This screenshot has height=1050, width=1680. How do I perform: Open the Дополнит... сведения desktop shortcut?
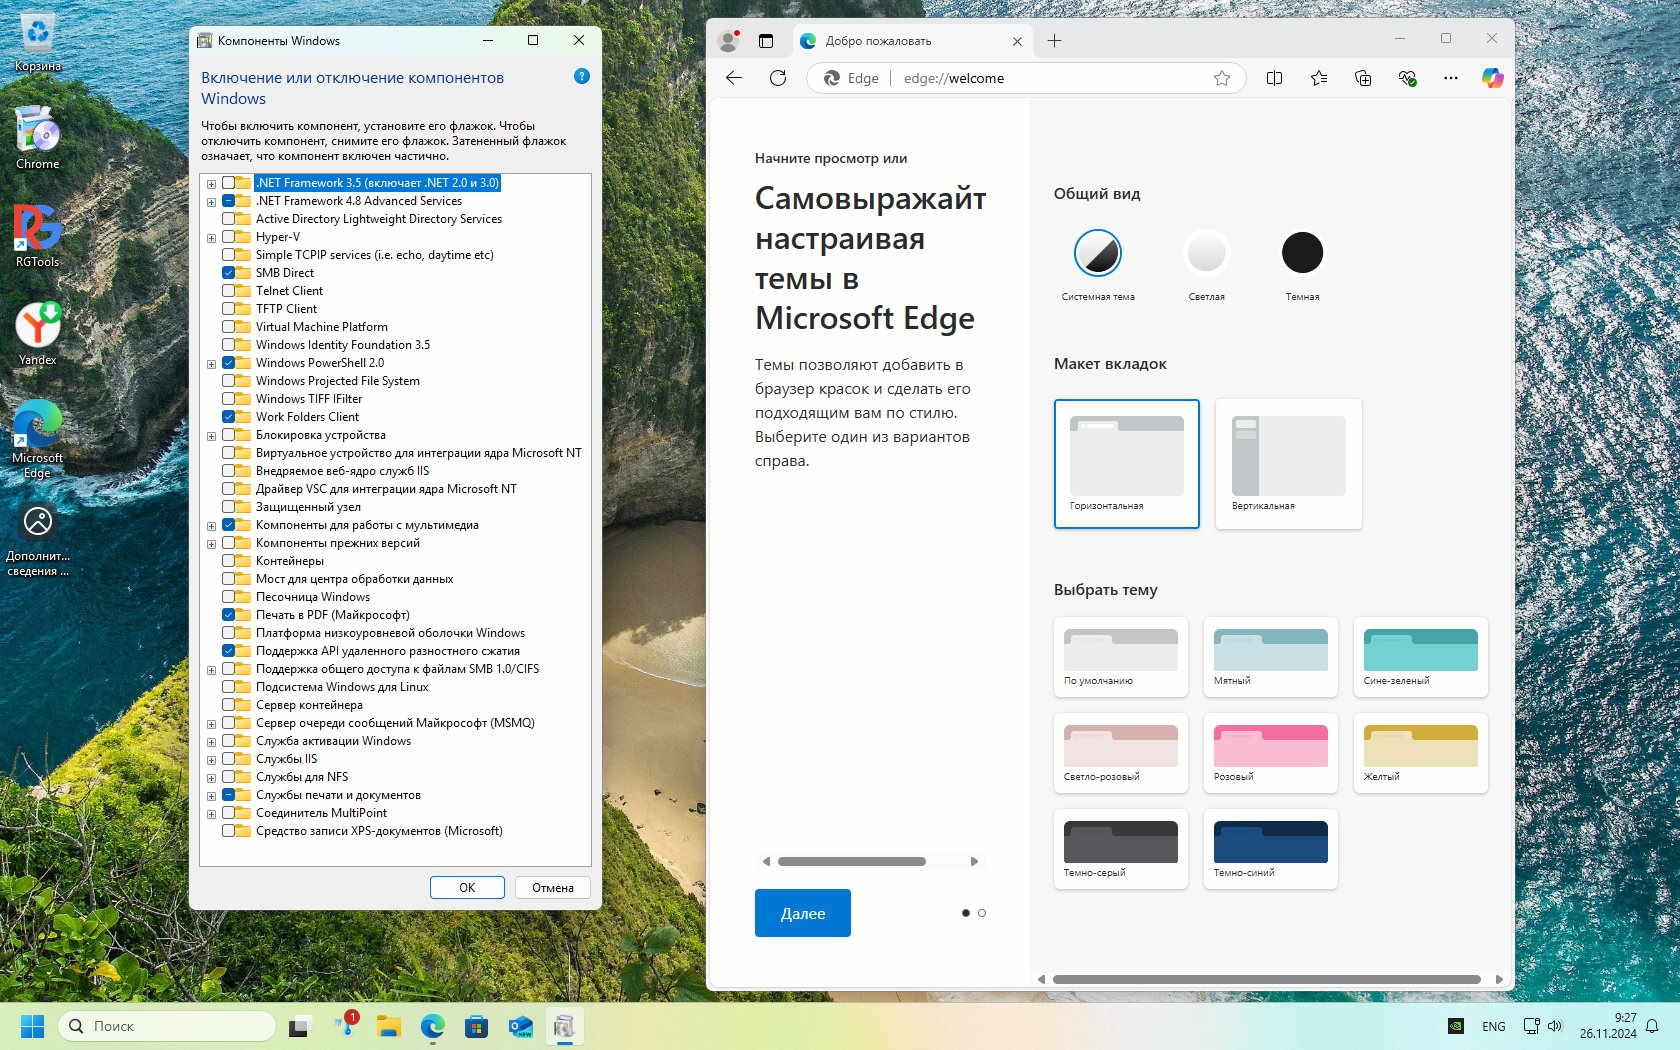[38, 540]
